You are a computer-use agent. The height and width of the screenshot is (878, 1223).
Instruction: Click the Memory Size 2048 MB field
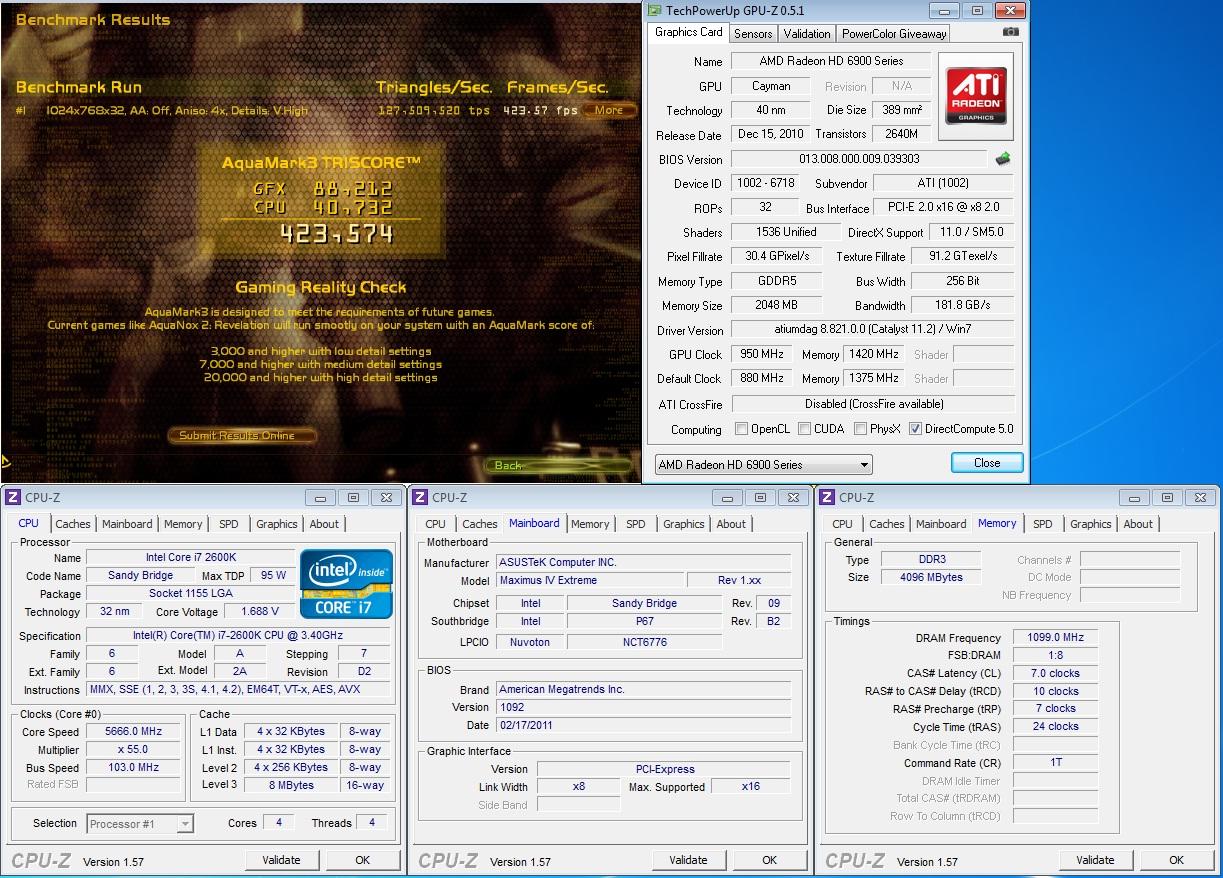click(777, 305)
